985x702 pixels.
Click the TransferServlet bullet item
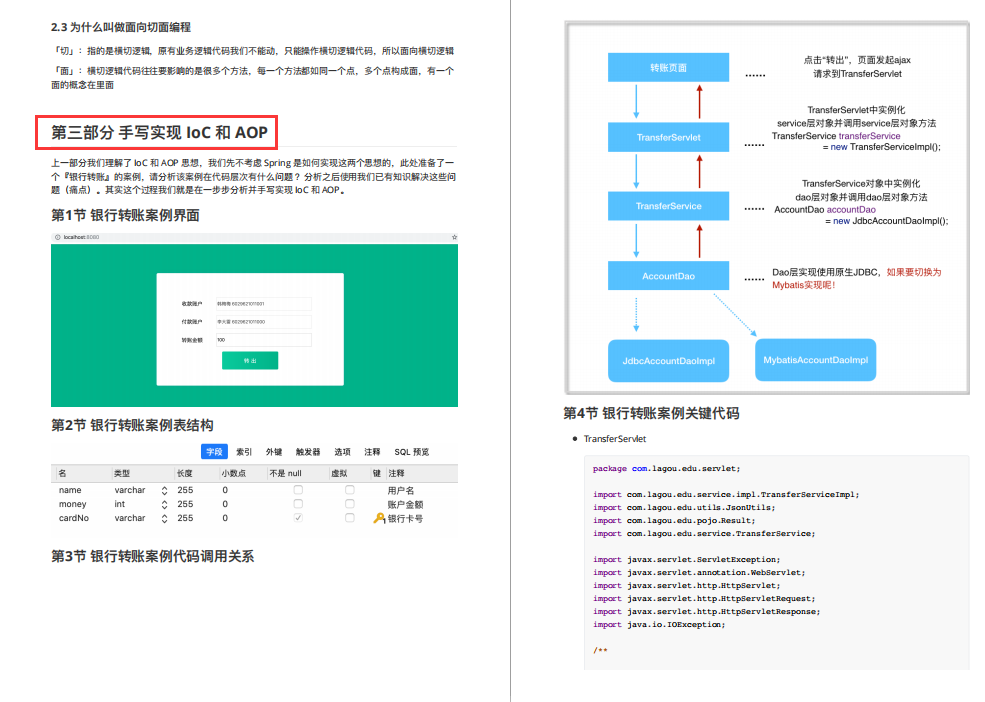click(614, 439)
